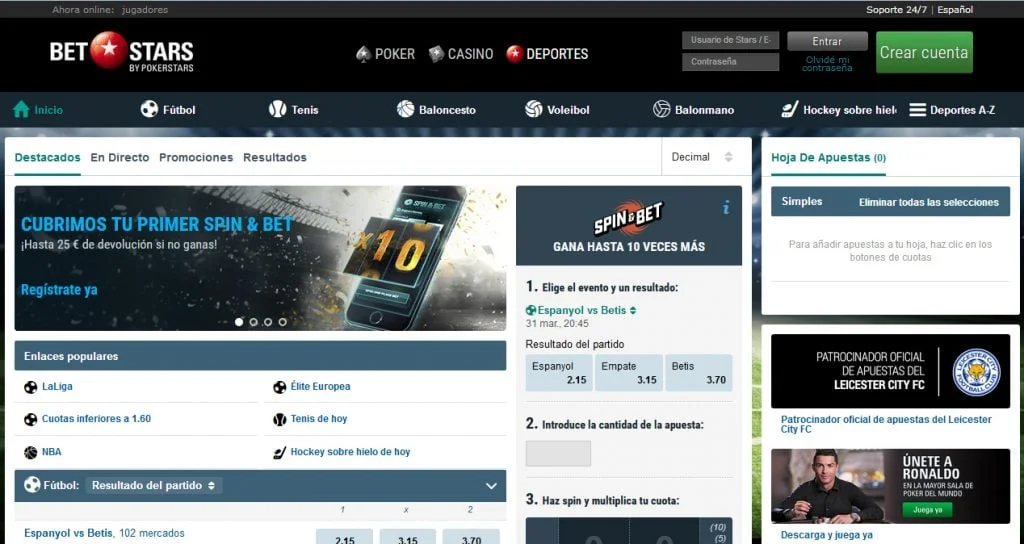Click the Spin & Bet info icon
The image size is (1024, 544).
(x=726, y=208)
